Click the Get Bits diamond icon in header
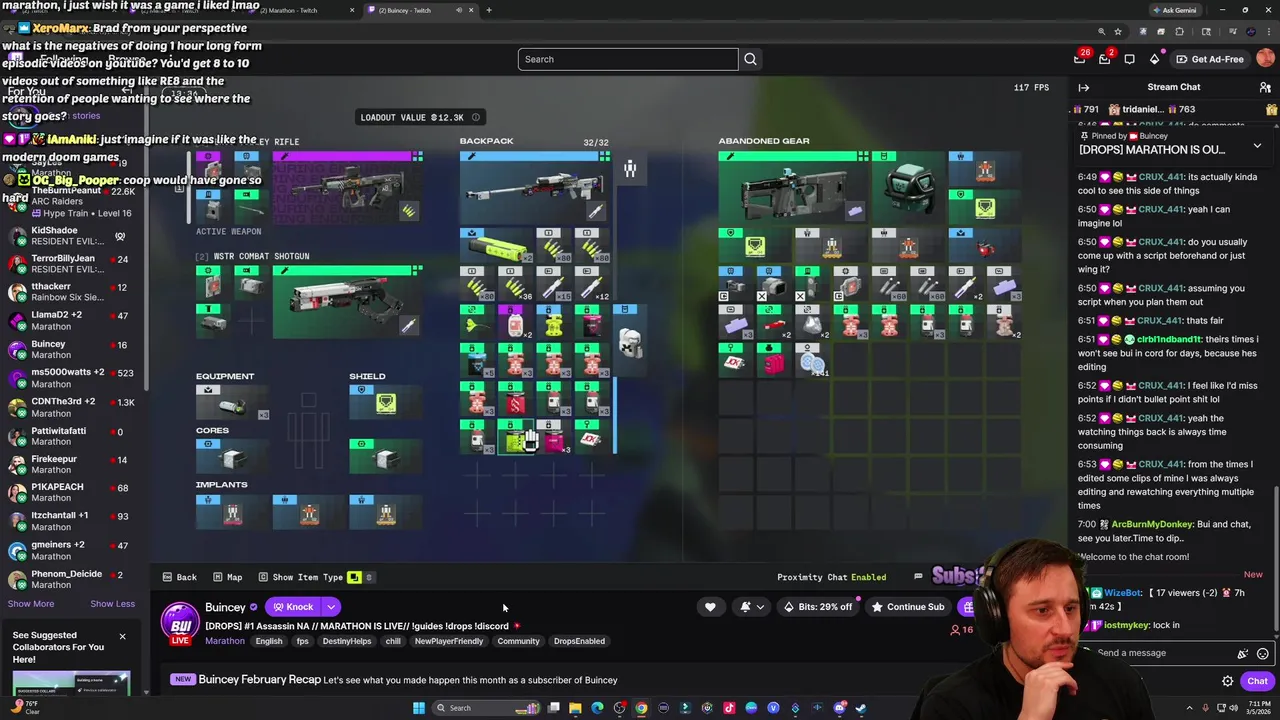The image size is (1280, 720). (1154, 59)
